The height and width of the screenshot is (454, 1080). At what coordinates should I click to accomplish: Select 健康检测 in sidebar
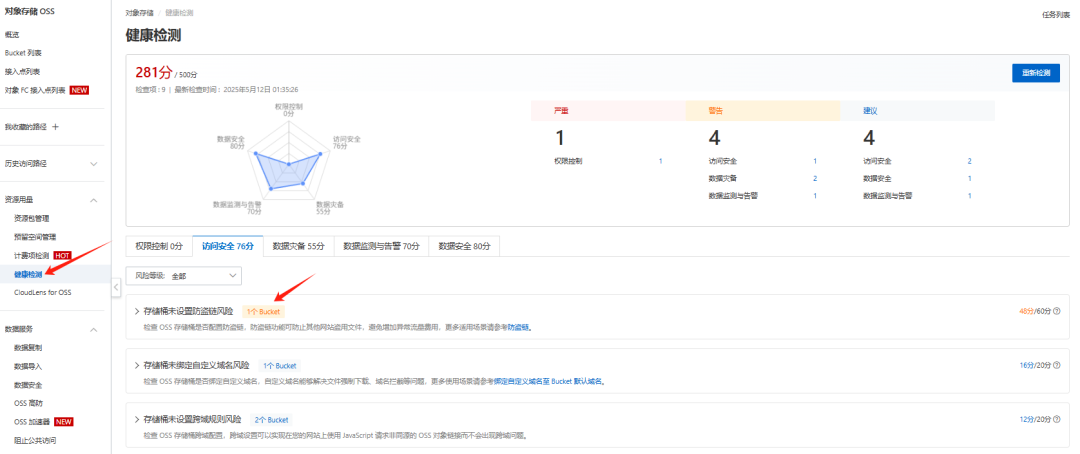coord(28,274)
